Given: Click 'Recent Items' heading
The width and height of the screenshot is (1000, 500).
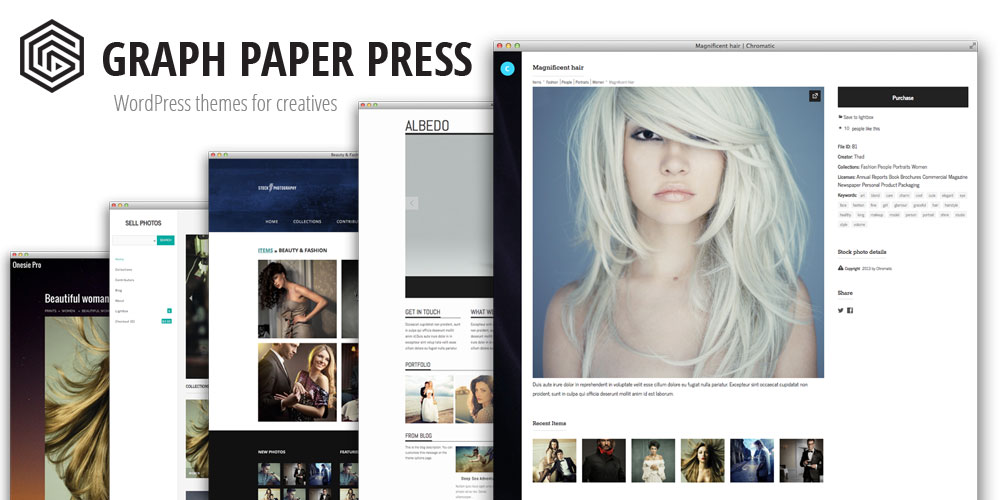Looking at the screenshot, I should click(549, 423).
